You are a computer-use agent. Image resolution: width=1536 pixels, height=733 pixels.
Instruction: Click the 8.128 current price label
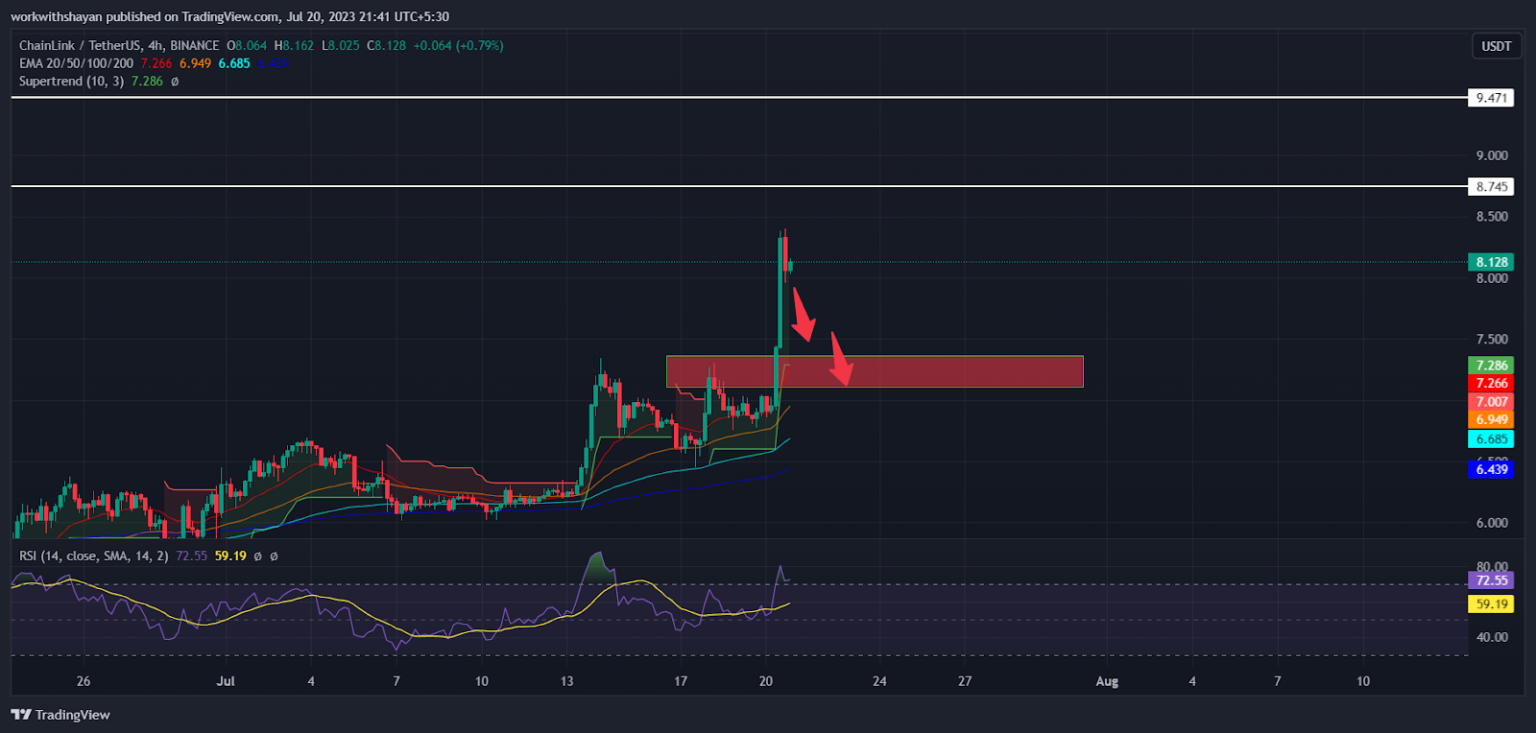coord(1490,262)
